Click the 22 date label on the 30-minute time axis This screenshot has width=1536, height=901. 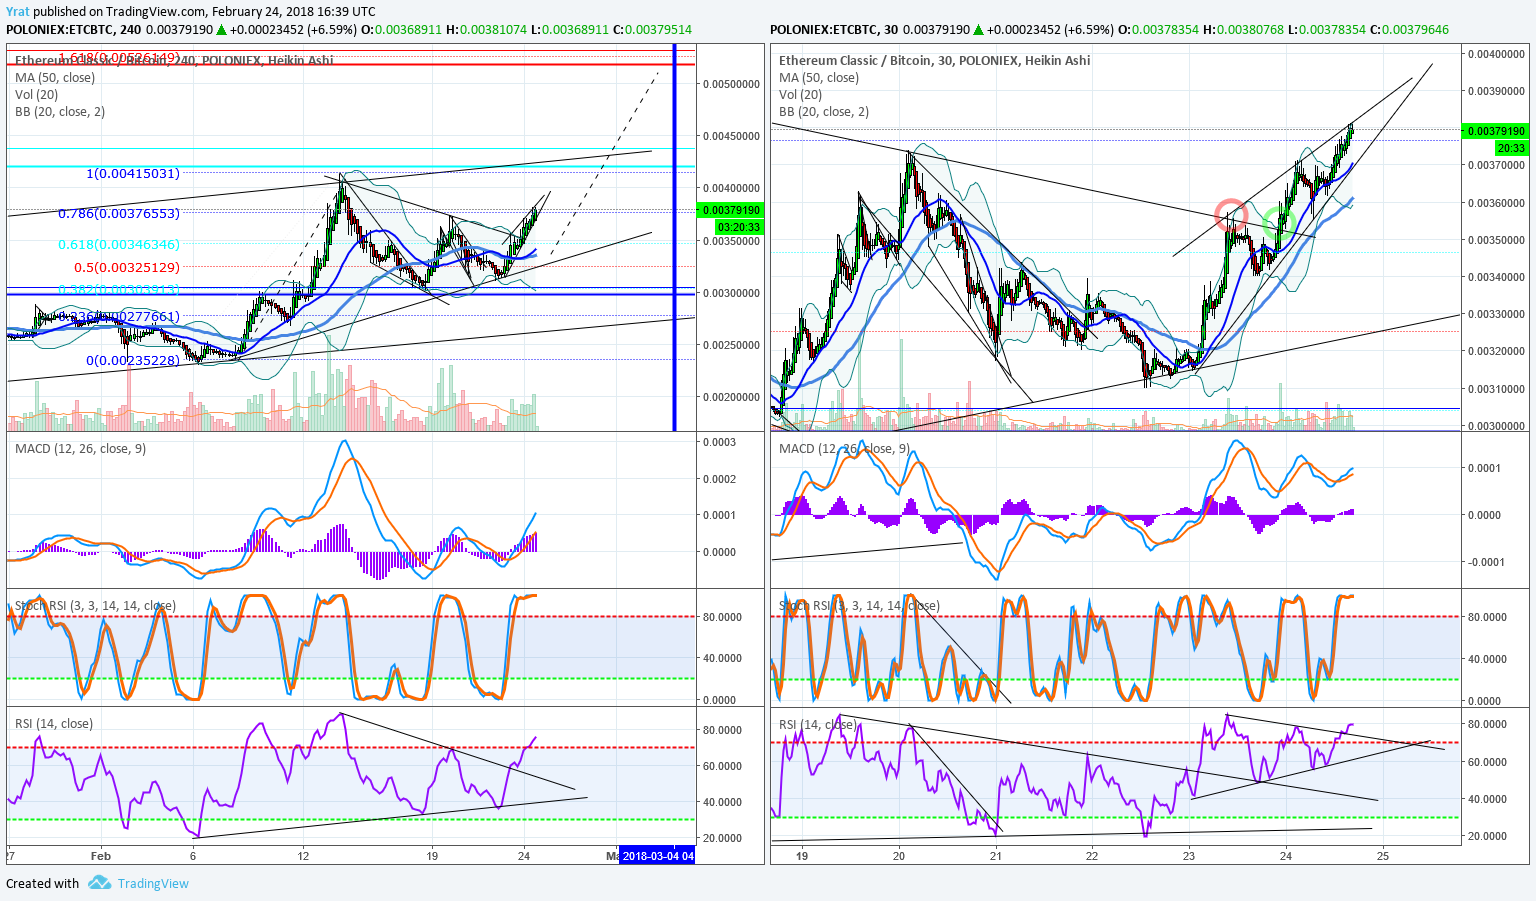1092,856
